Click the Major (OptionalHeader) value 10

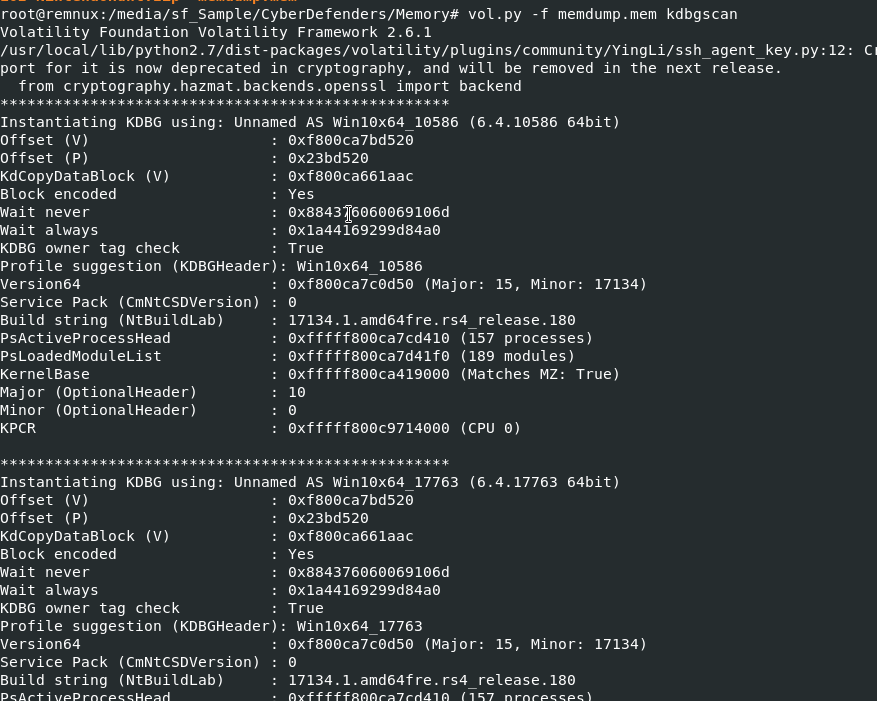tap(297, 392)
